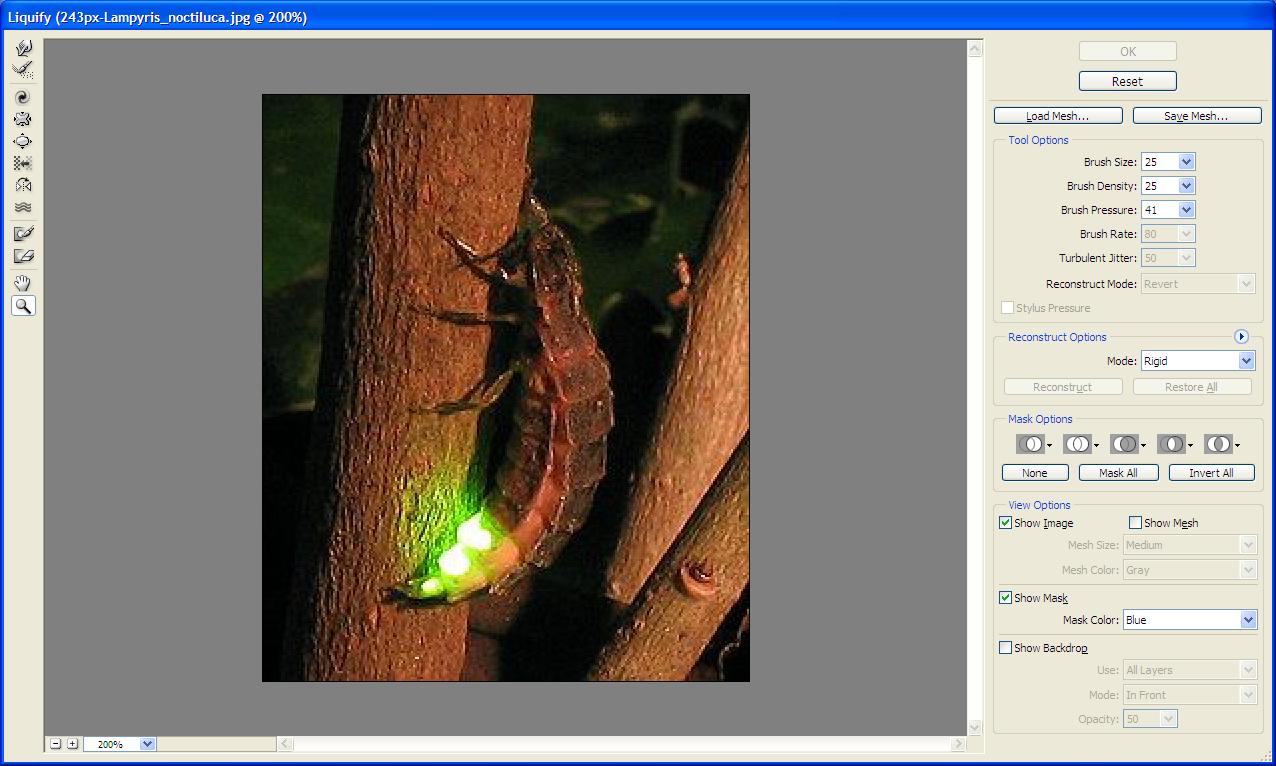
Task: Open the Reconstruct Options flyout arrow
Action: (x=1242, y=337)
